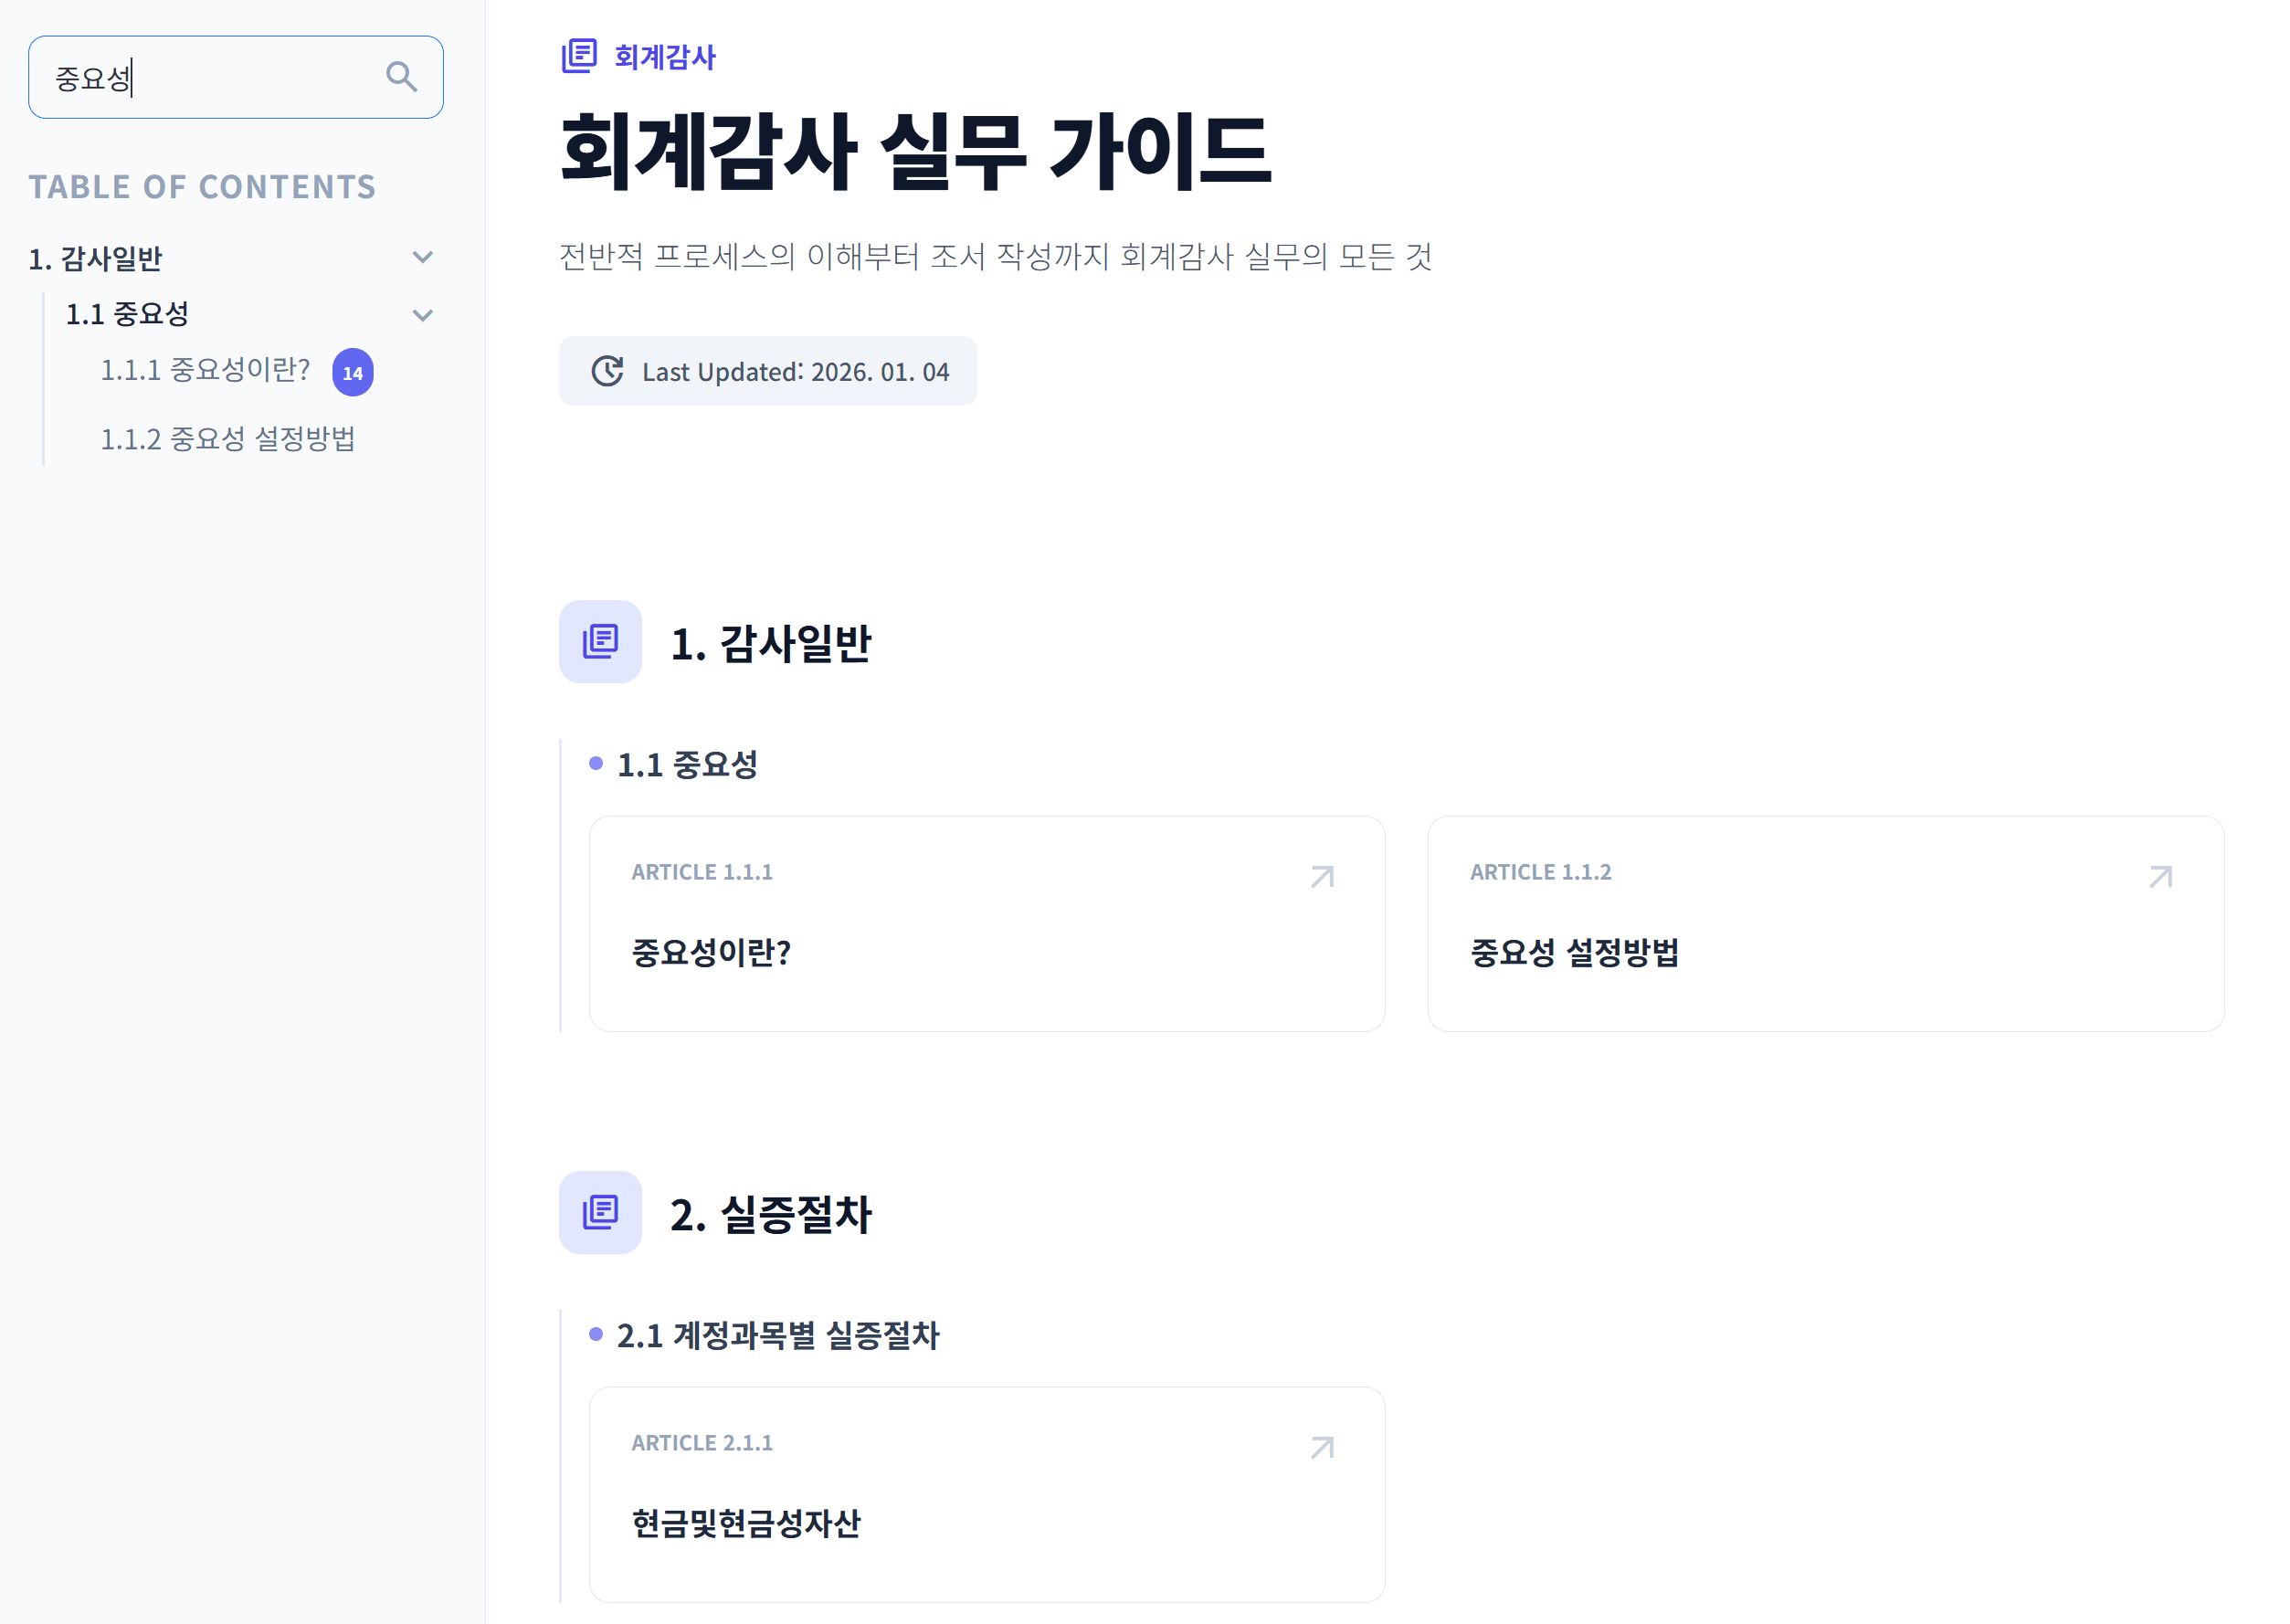Collapse the 1.1 중요성 chevron in contents
This screenshot has width=2290, height=1624.
coord(423,314)
